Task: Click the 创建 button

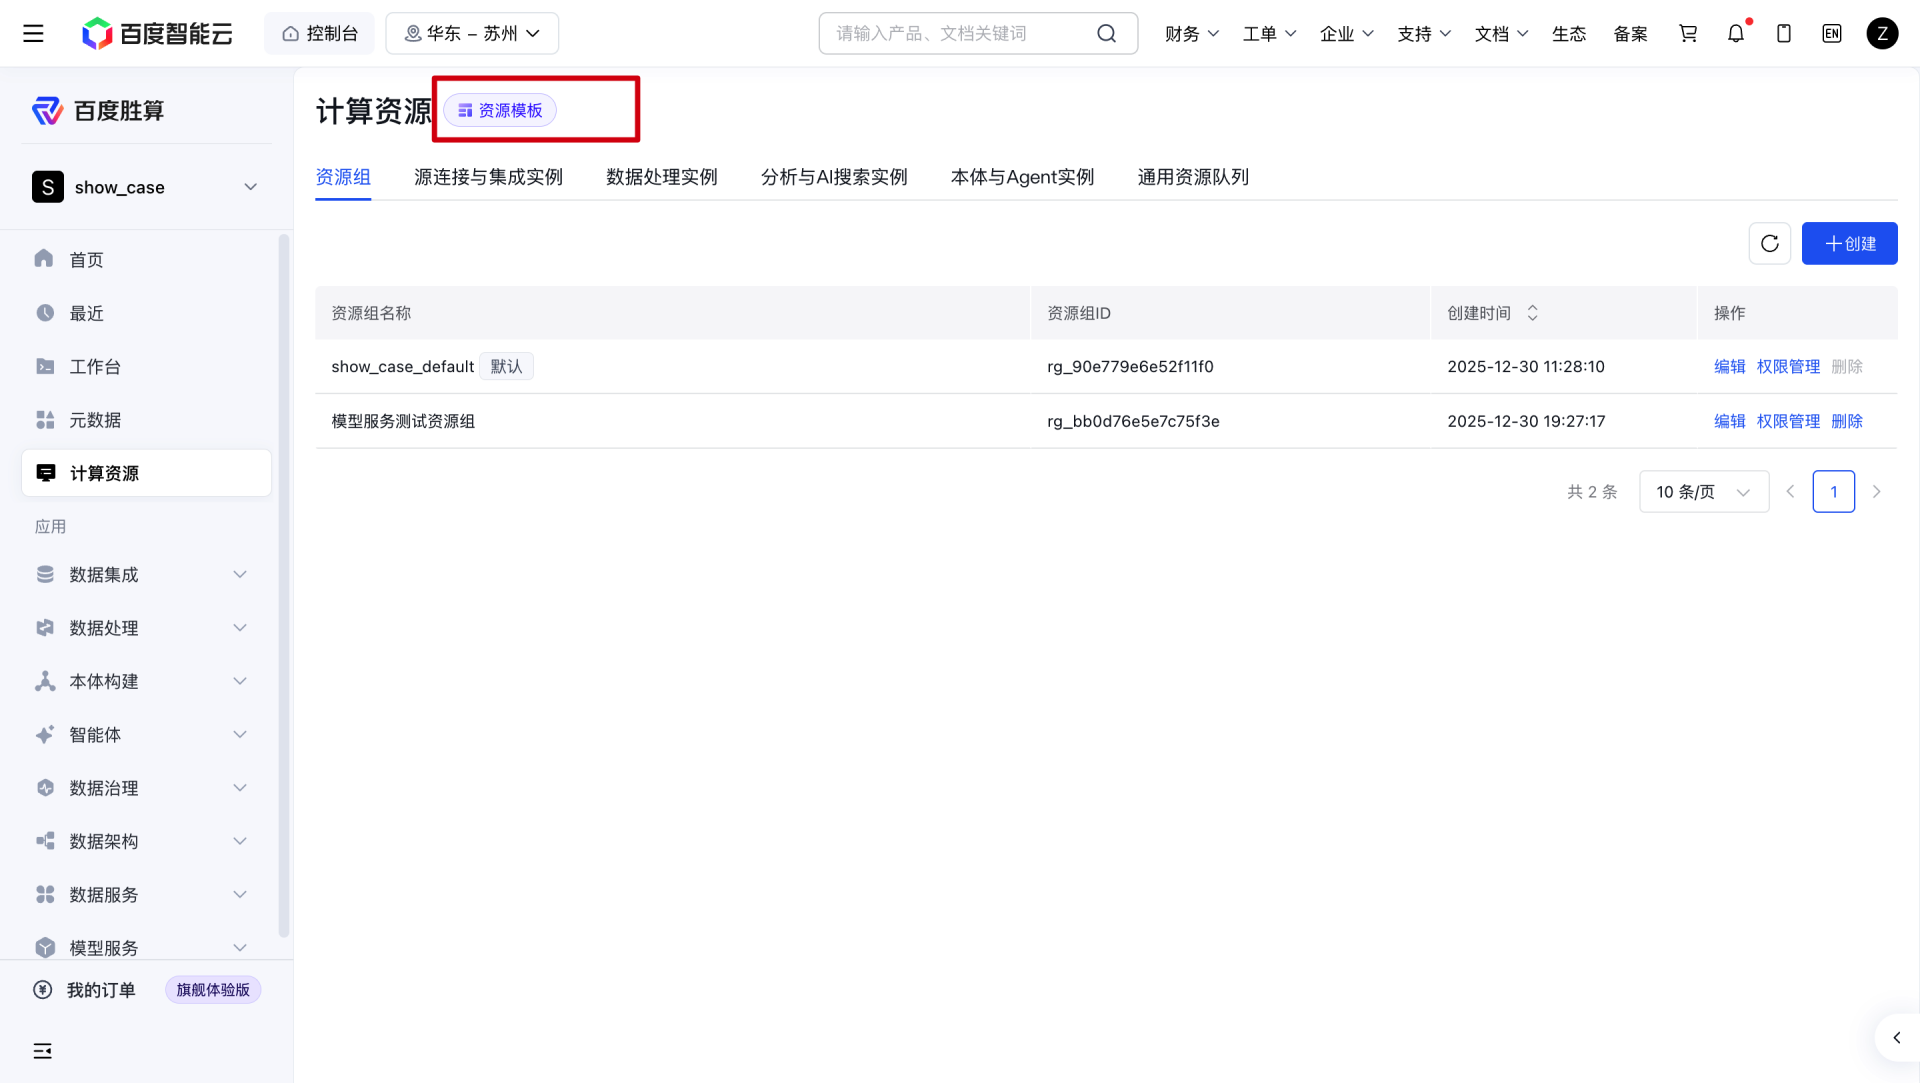Action: point(1849,243)
